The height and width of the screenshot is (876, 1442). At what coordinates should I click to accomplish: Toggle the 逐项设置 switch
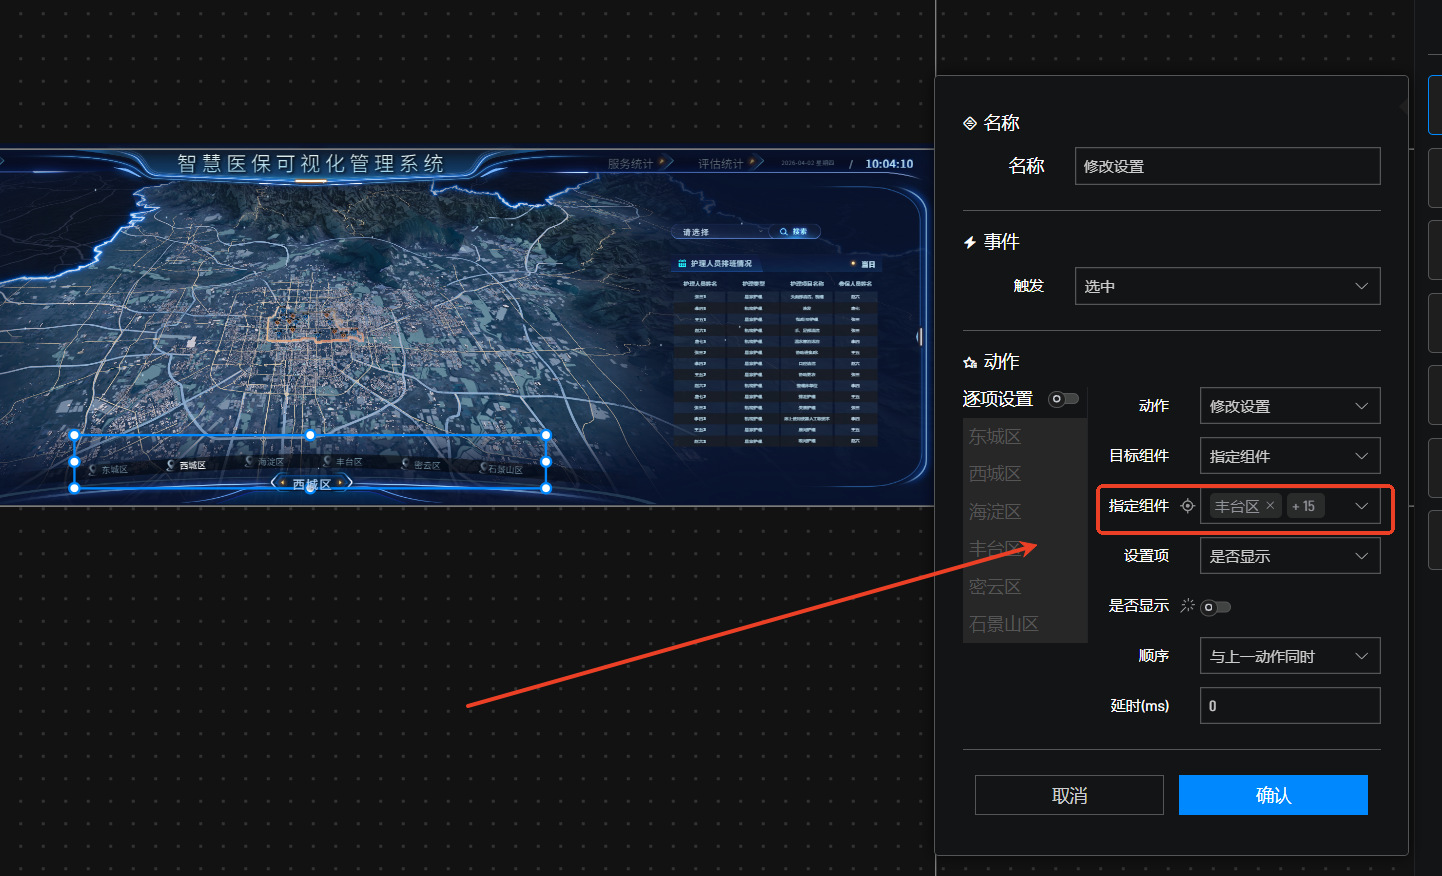coord(1062,399)
